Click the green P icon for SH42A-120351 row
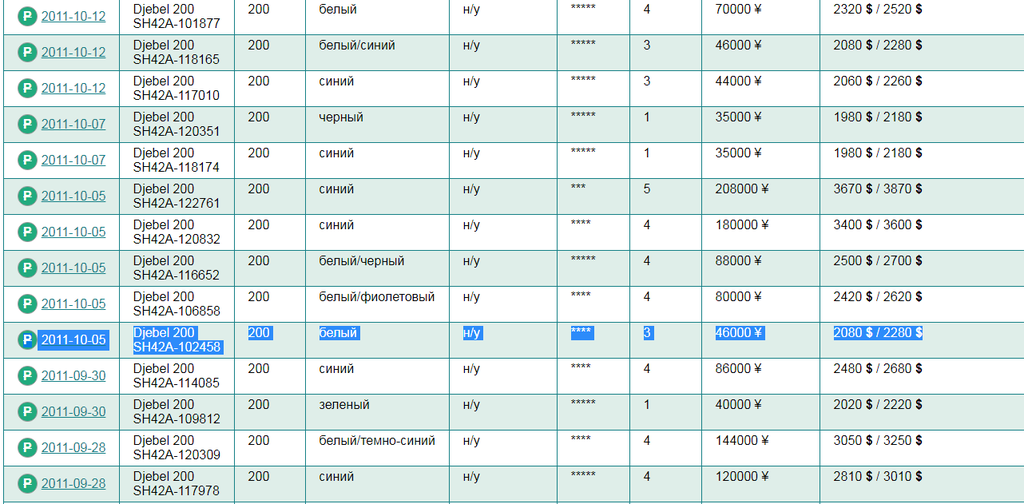1024x504 pixels. 27,124
